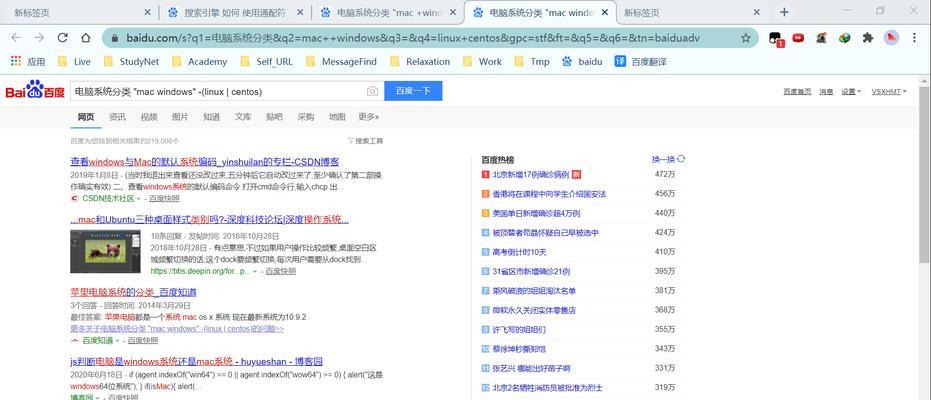The image size is (931, 400).
Task: Open the Tmp bookmark folder
Action: (x=532, y=61)
